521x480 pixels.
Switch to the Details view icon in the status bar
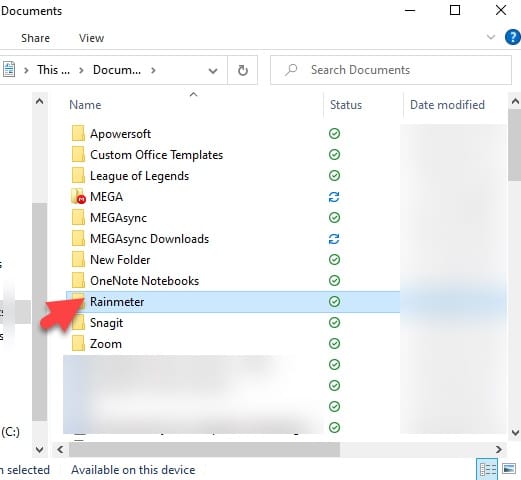[x=488, y=470]
